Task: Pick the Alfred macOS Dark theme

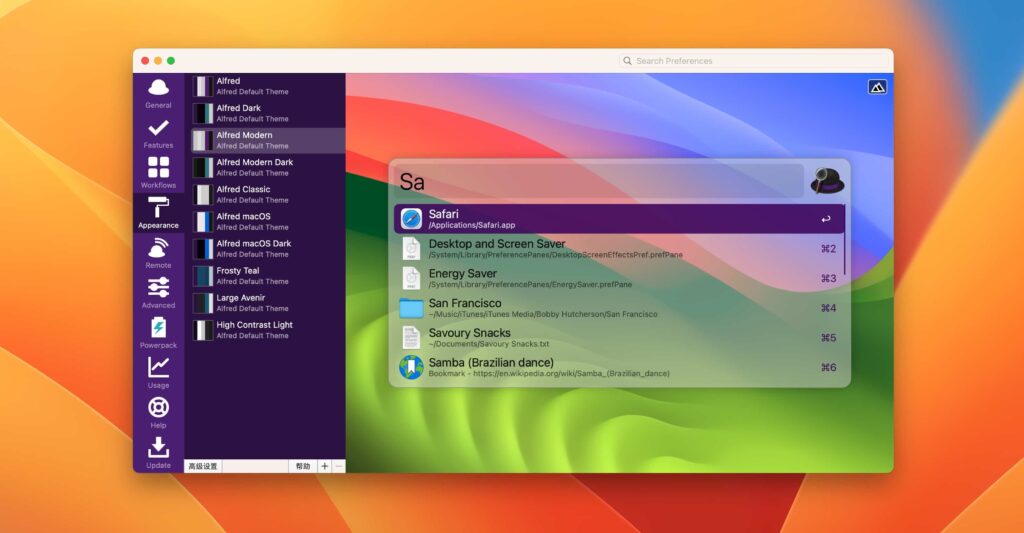Action: click(264, 248)
